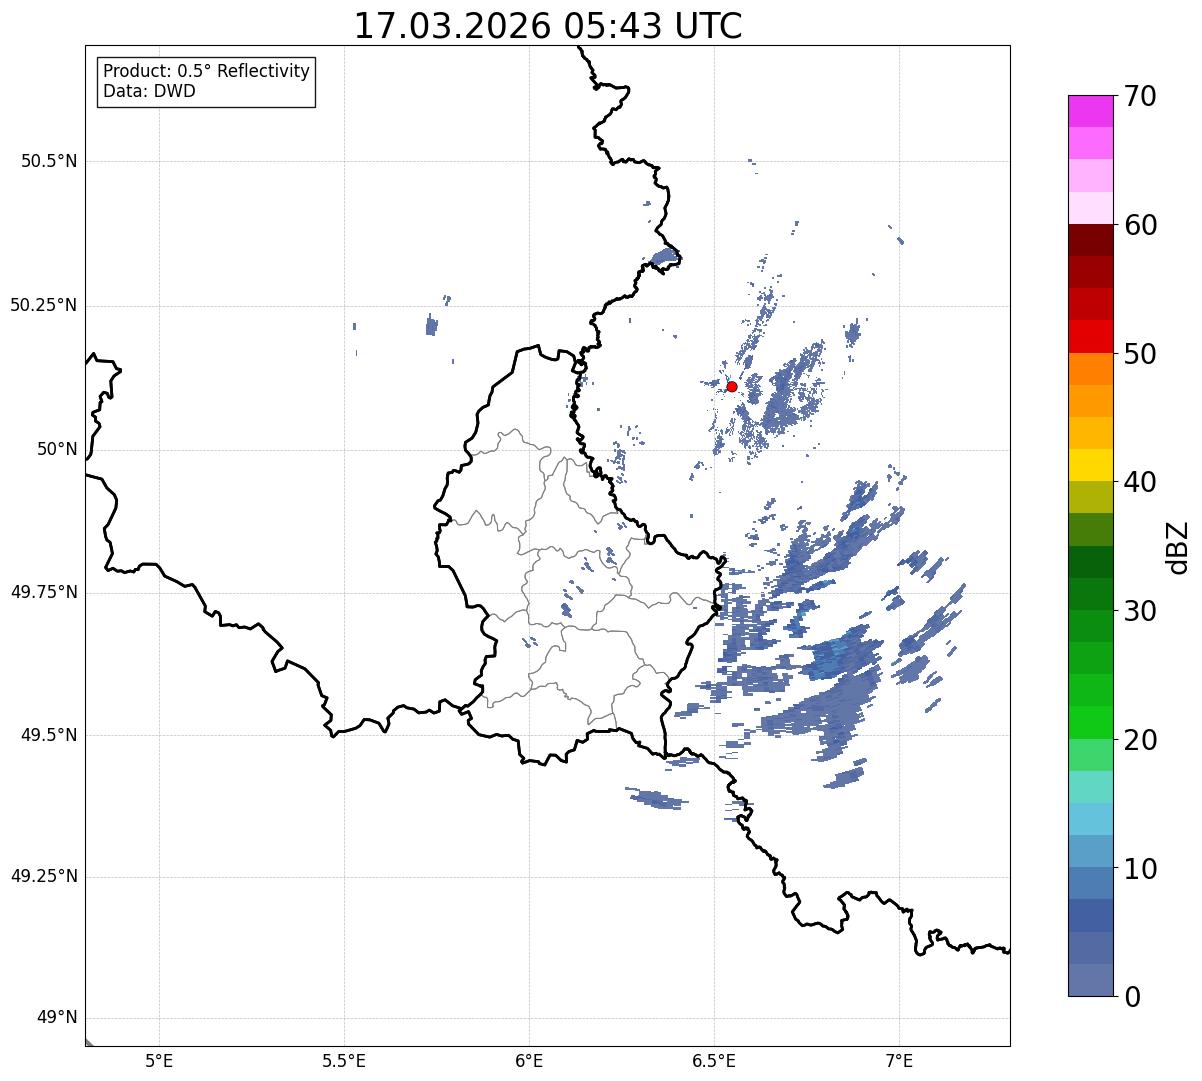Click the colorbar 40 tick label
The image size is (1202, 1081).
pos(1140,482)
